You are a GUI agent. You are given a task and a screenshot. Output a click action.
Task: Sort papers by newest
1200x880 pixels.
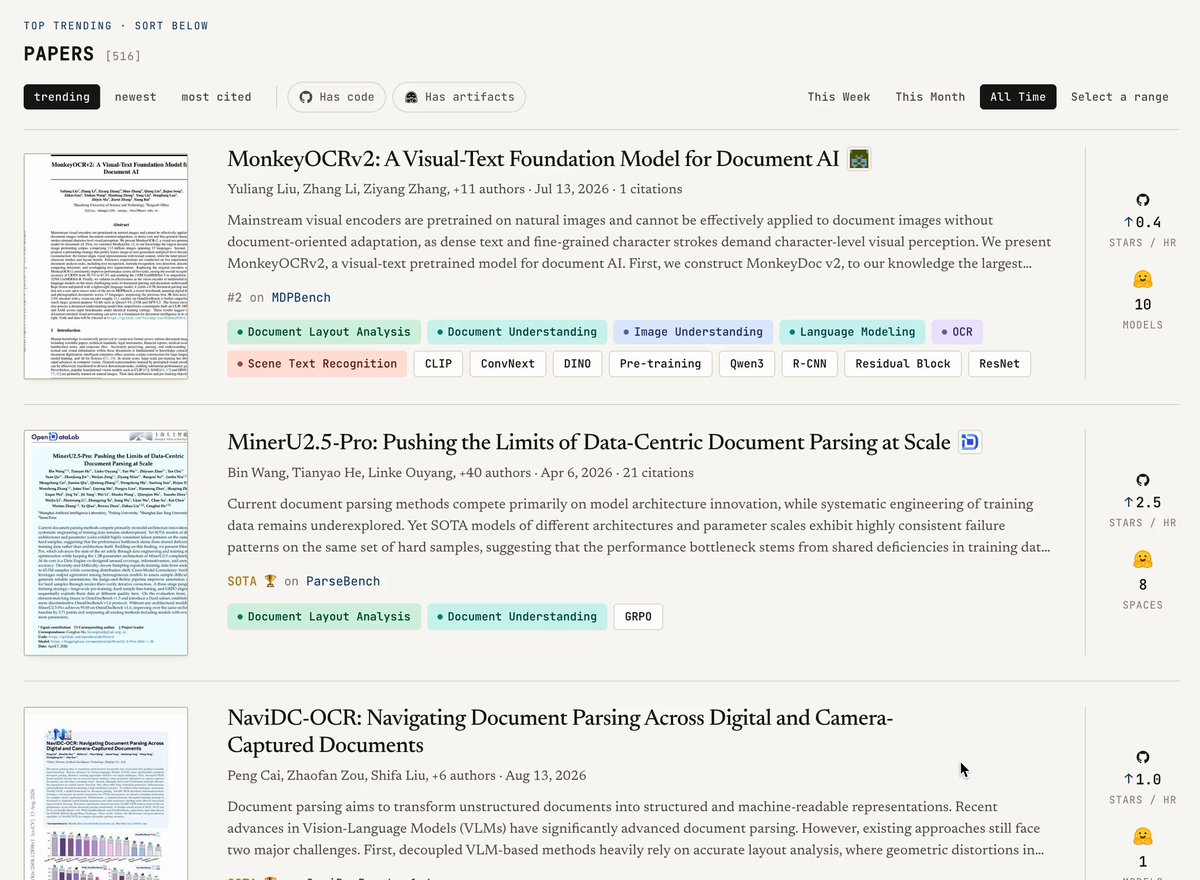(x=136, y=97)
